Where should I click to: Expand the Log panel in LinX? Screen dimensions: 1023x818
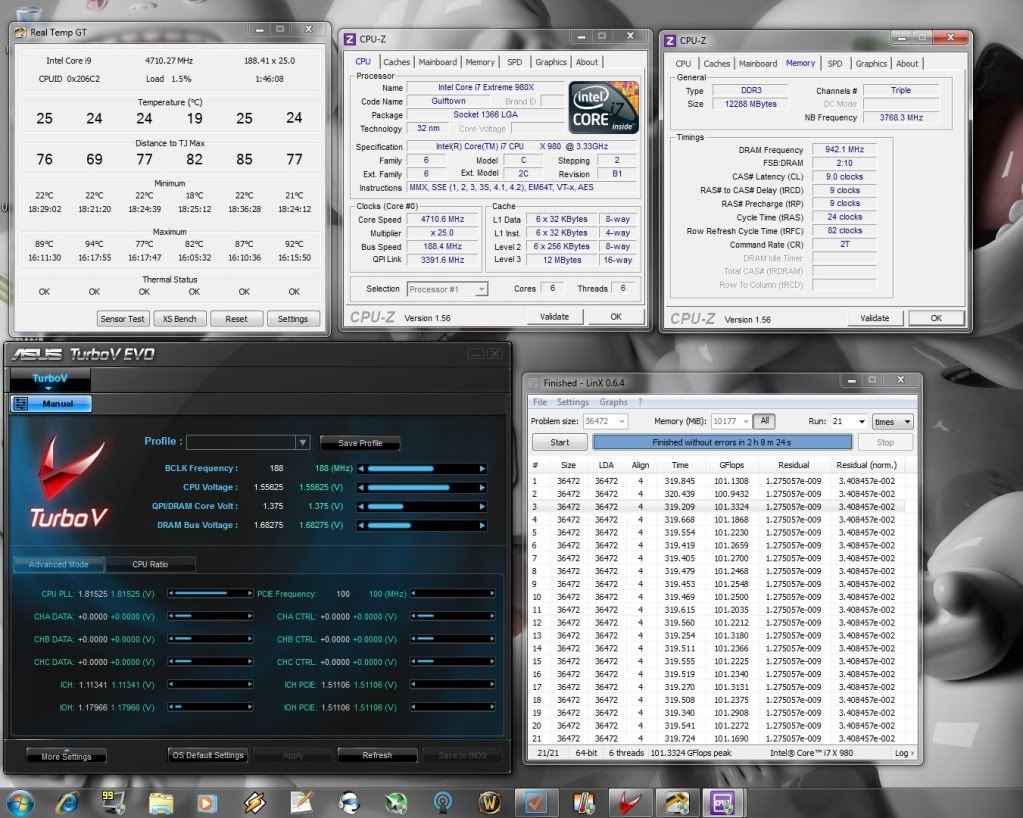coord(904,753)
